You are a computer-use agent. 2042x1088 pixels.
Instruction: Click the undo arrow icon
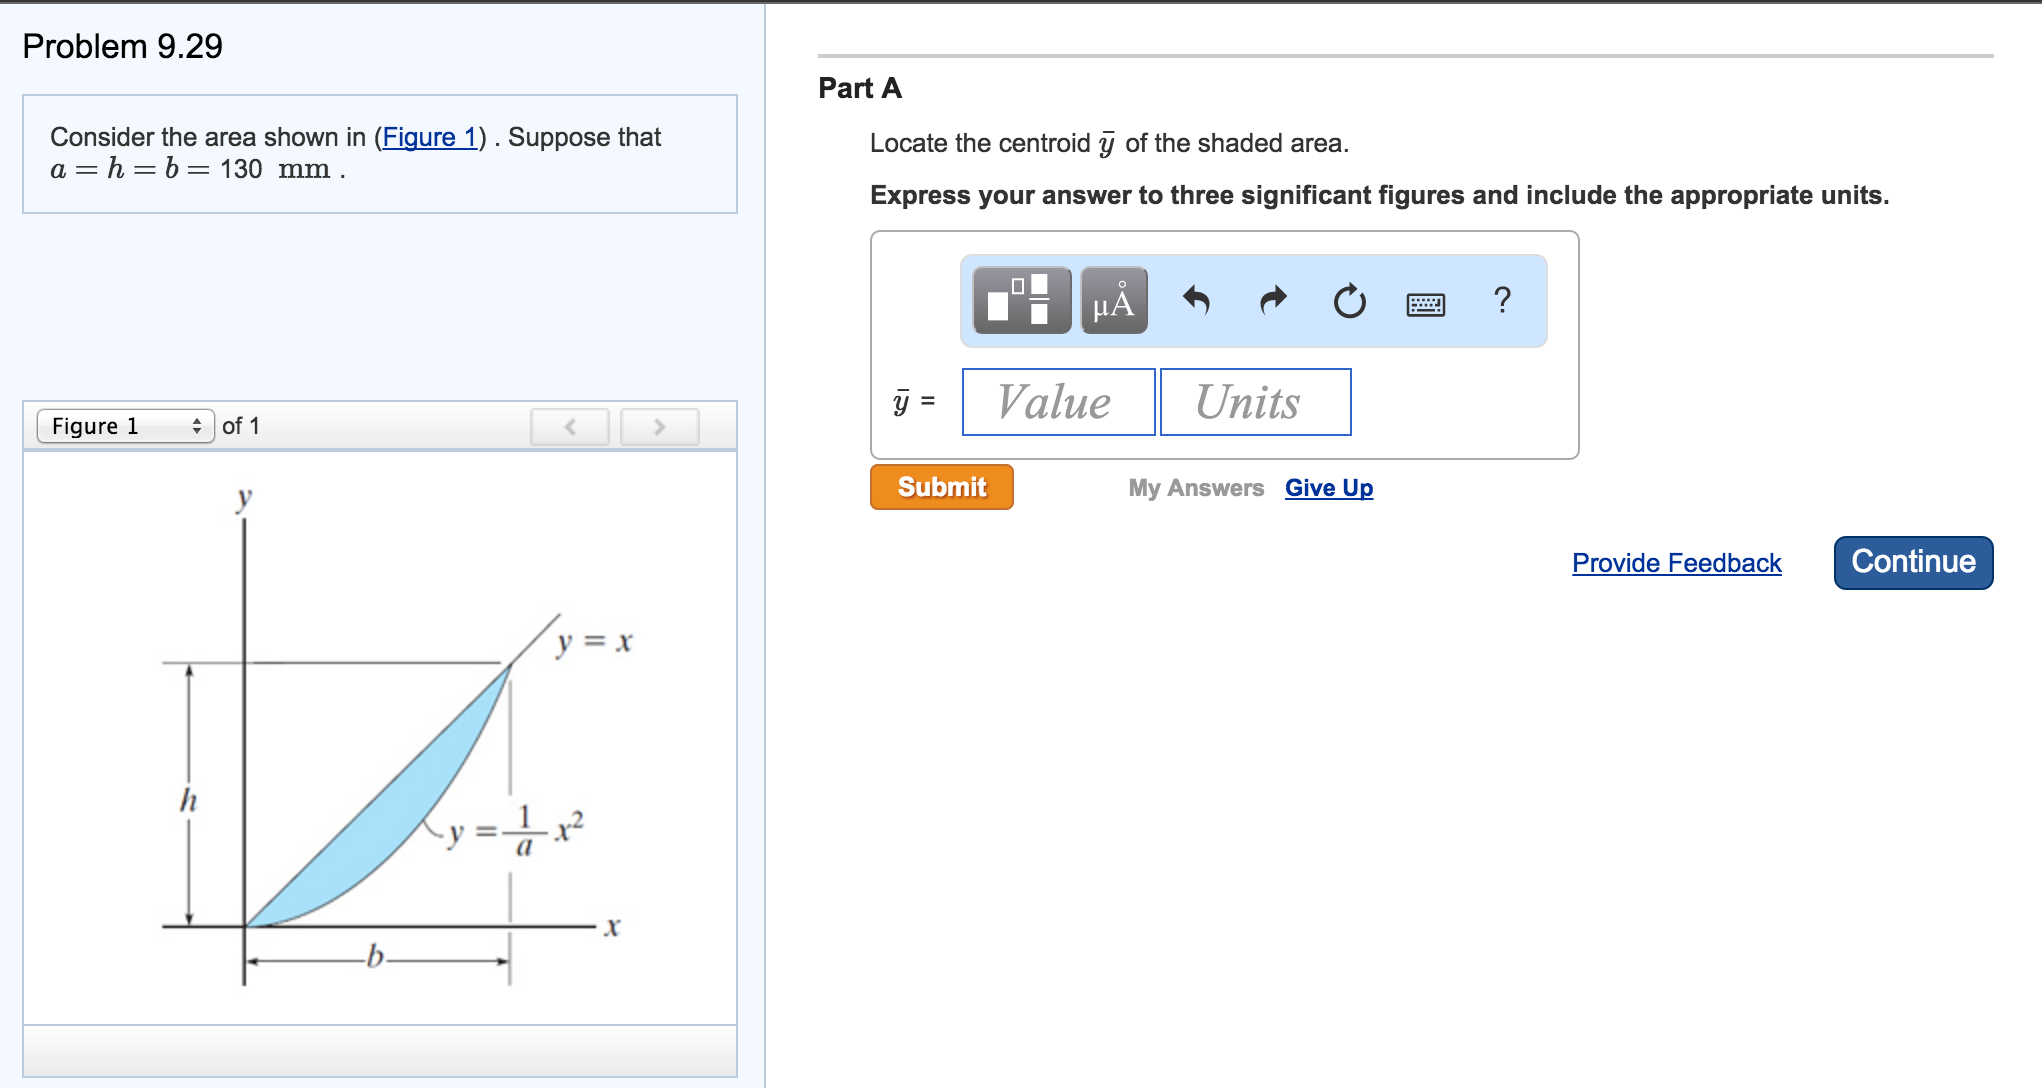(x=1196, y=300)
